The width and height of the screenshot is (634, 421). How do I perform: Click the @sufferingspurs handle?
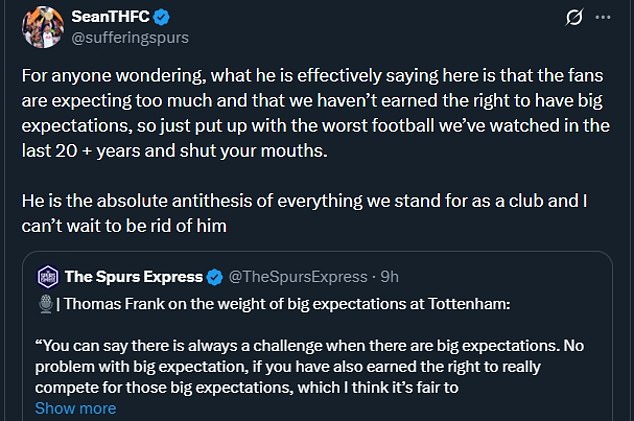click(129, 37)
